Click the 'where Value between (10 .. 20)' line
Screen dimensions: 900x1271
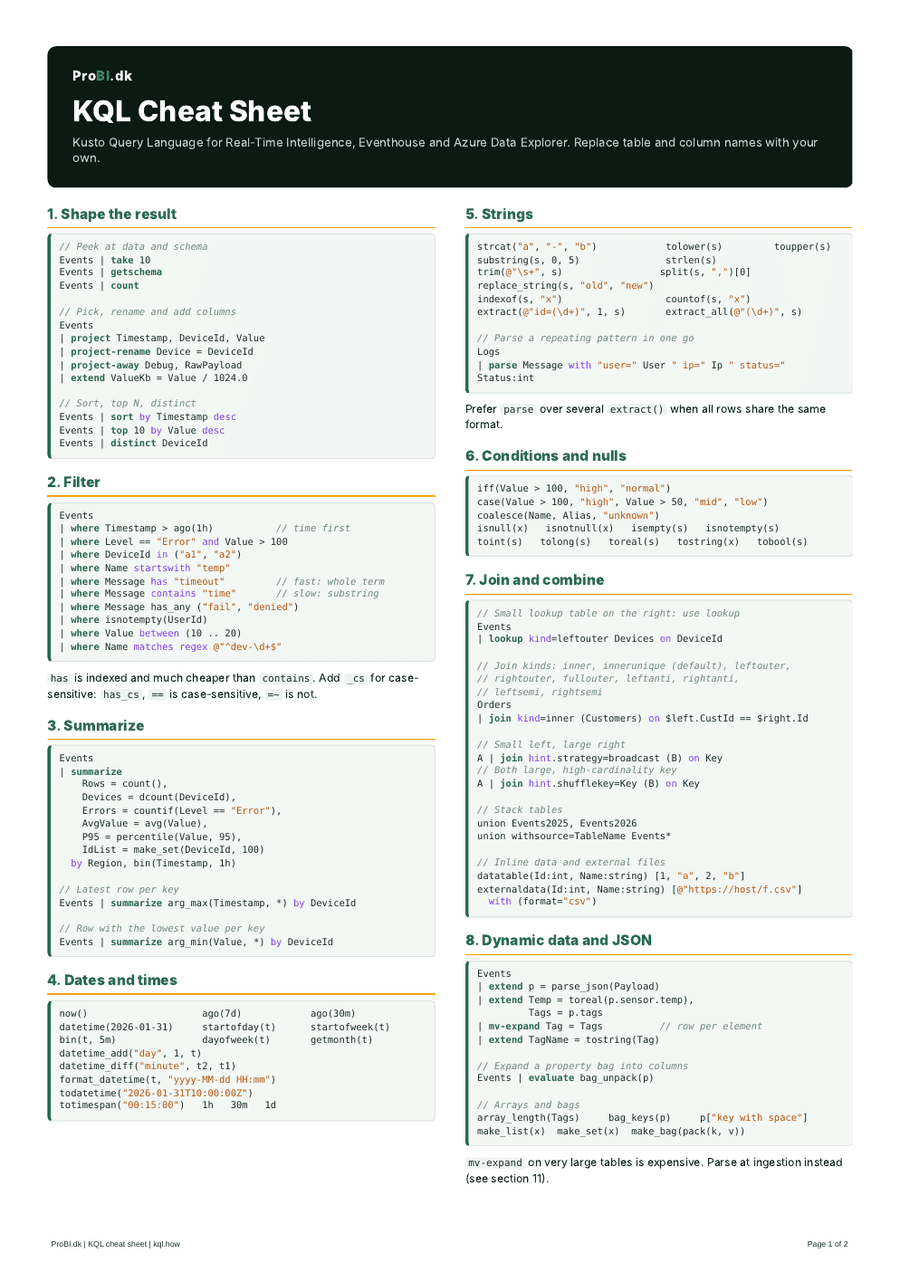point(151,633)
